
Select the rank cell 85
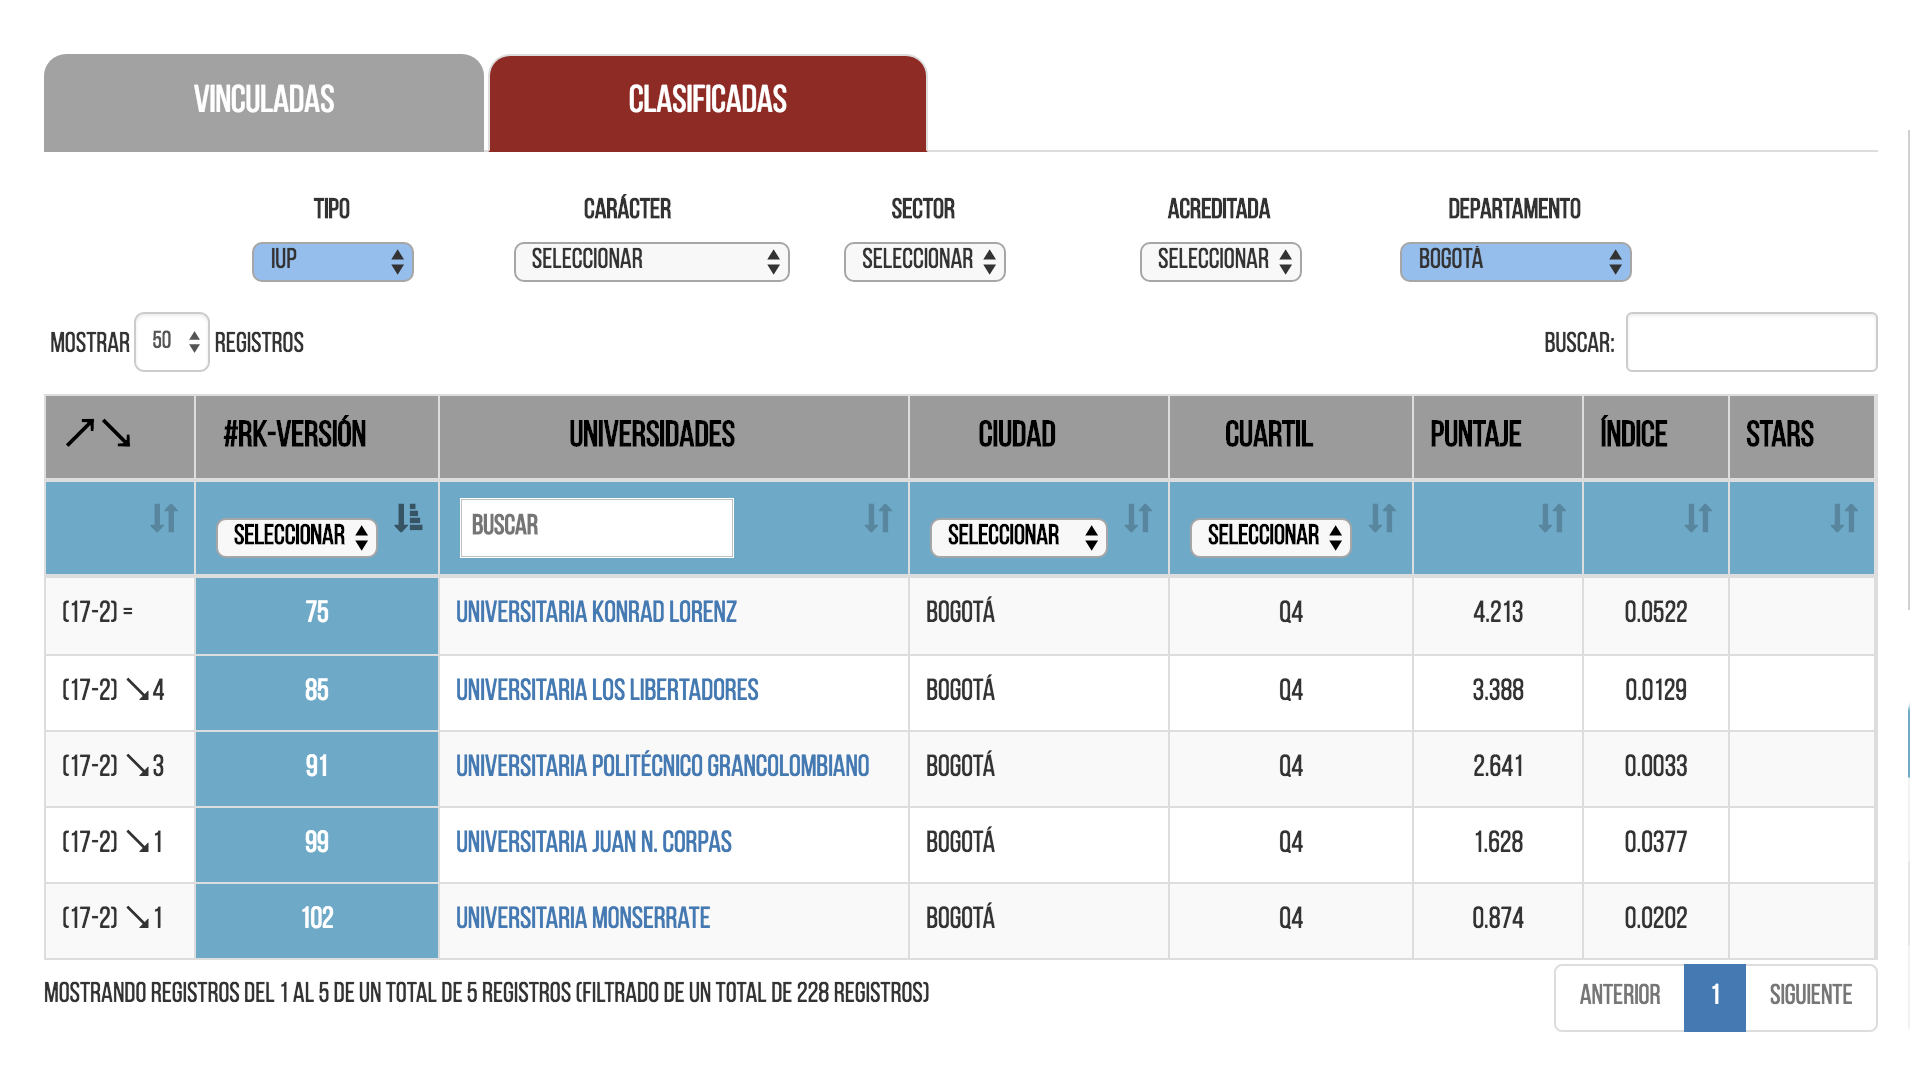coord(317,691)
